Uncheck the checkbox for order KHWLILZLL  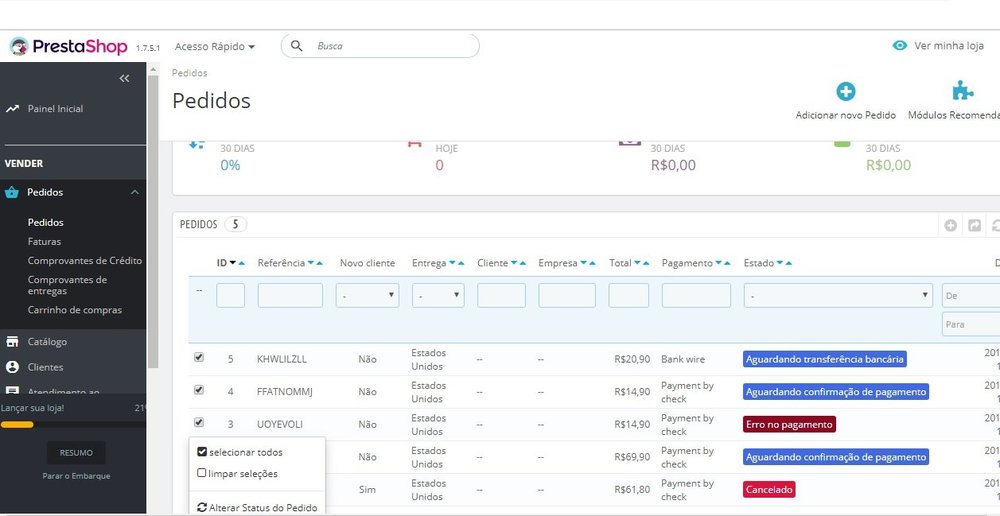tap(198, 357)
